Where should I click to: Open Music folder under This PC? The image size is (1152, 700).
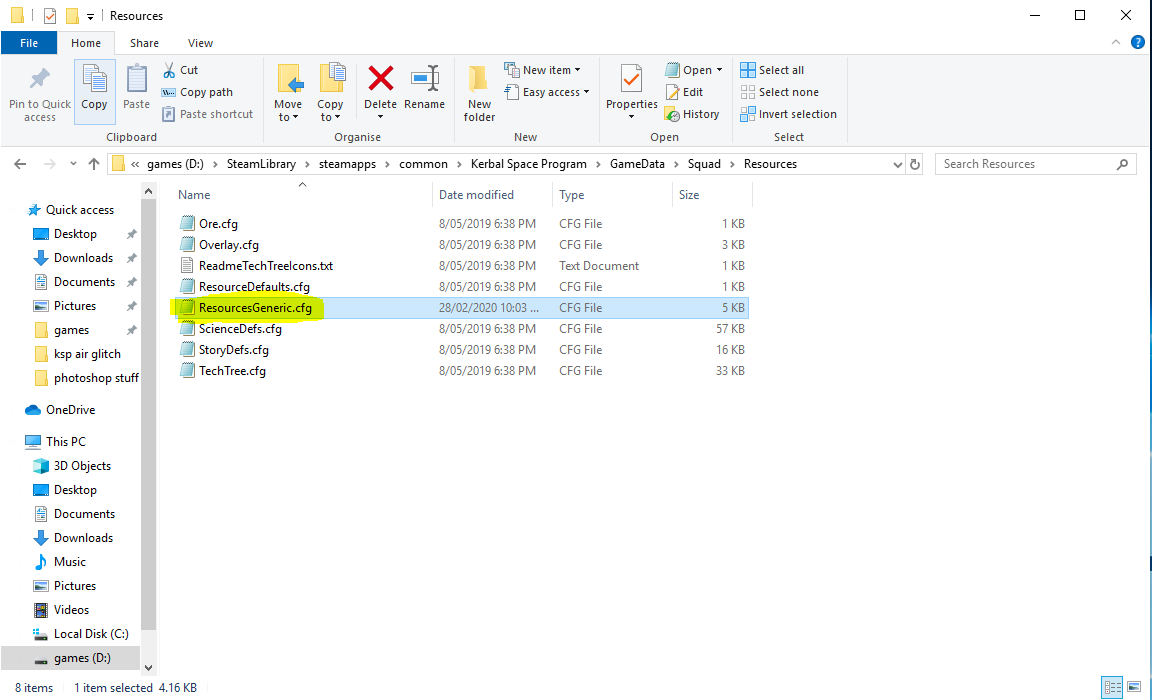pos(69,562)
